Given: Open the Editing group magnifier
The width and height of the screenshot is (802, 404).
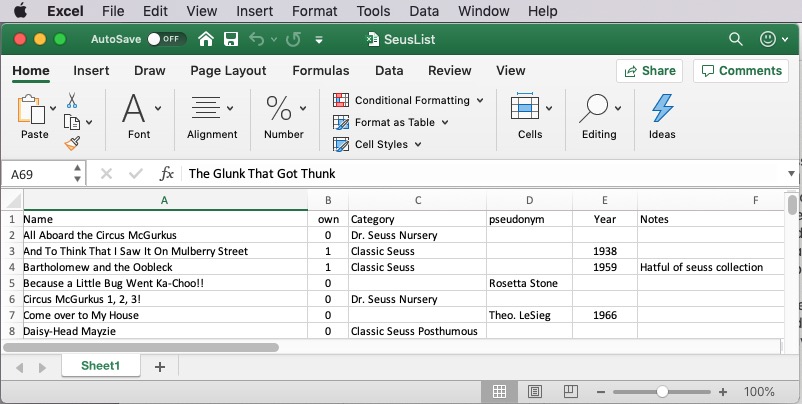Looking at the screenshot, I should (594, 108).
